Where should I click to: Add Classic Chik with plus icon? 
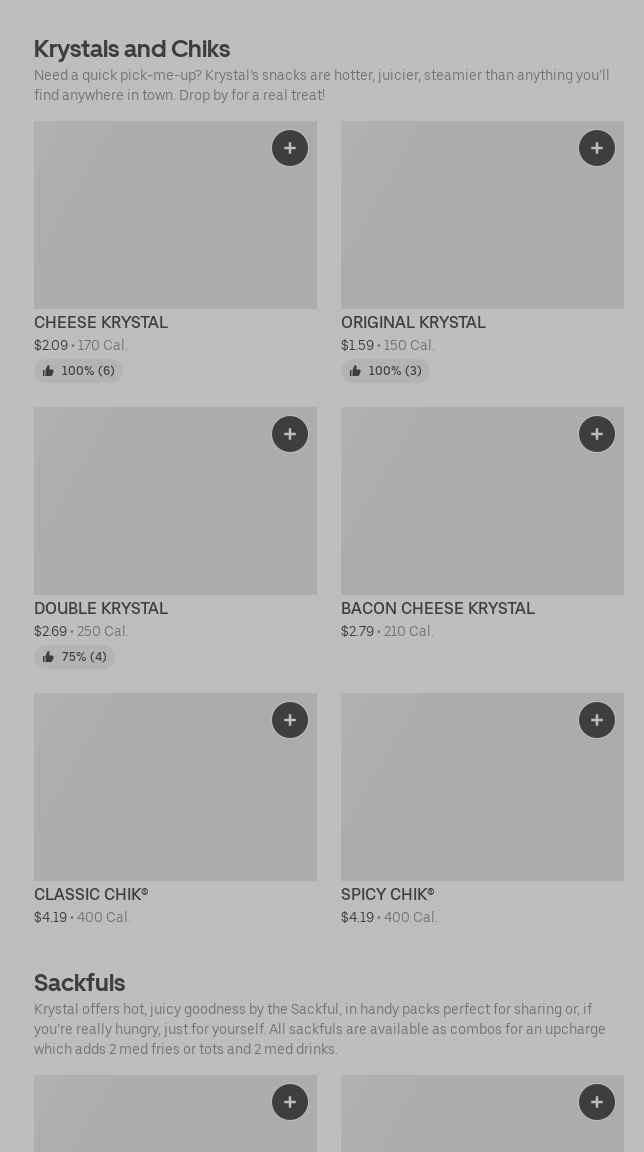coord(290,720)
